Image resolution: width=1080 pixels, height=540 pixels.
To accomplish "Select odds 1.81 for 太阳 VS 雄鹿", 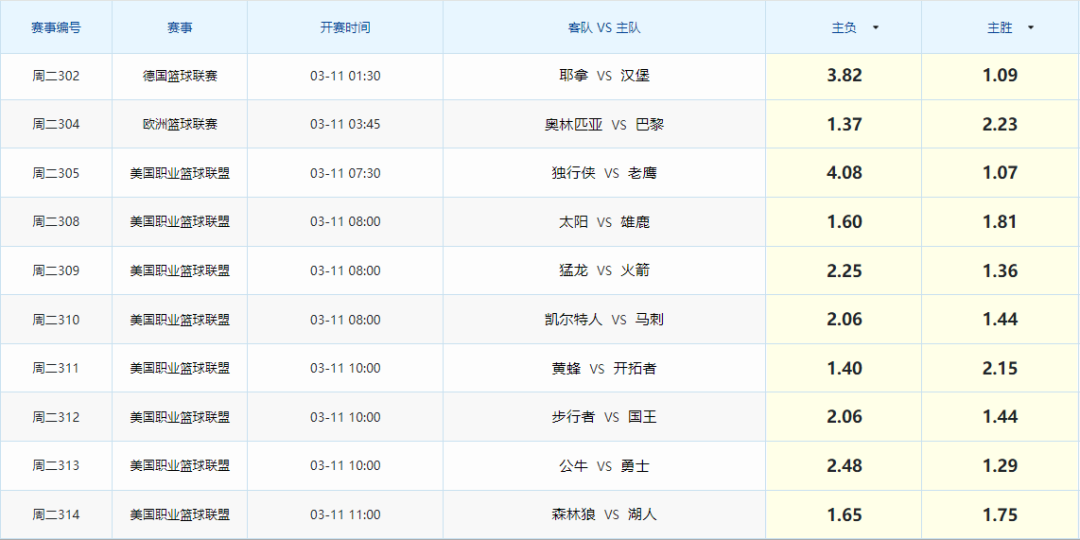I will 1001,222.
